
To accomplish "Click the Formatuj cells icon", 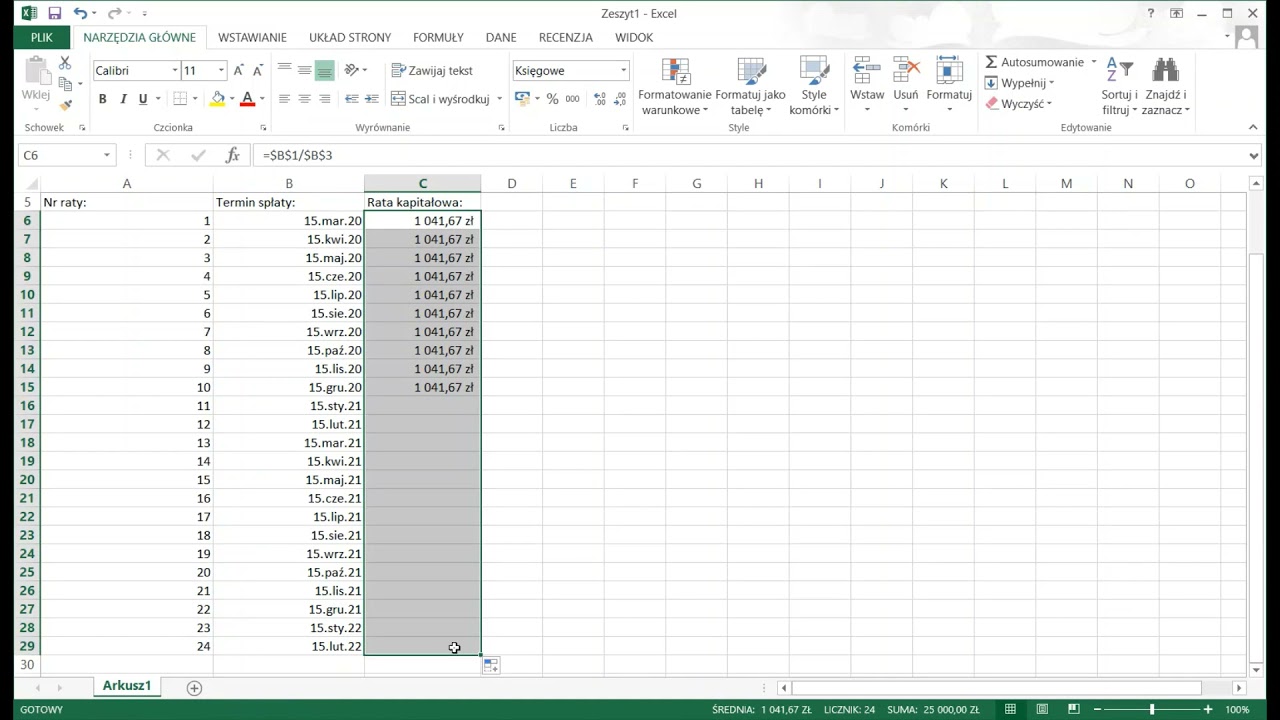I will click(949, 84).
